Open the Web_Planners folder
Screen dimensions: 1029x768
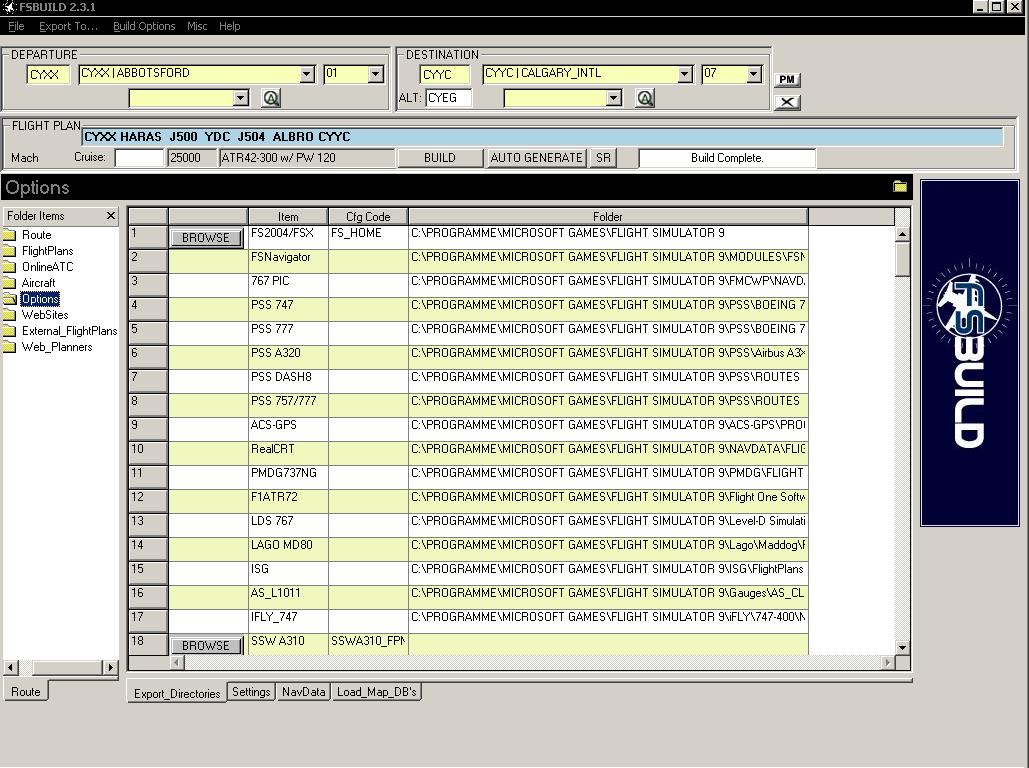[56, 347]
